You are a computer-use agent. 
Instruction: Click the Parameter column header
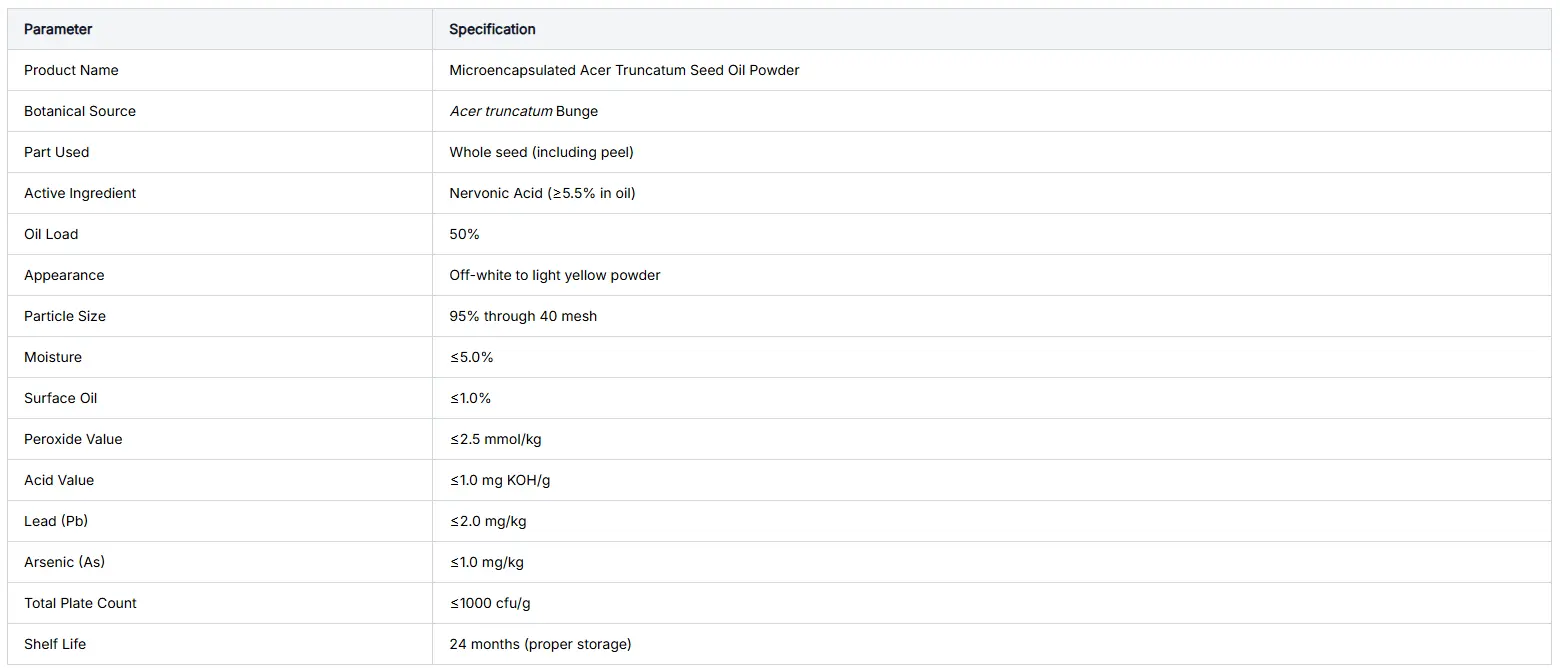(x=58, y=29)
